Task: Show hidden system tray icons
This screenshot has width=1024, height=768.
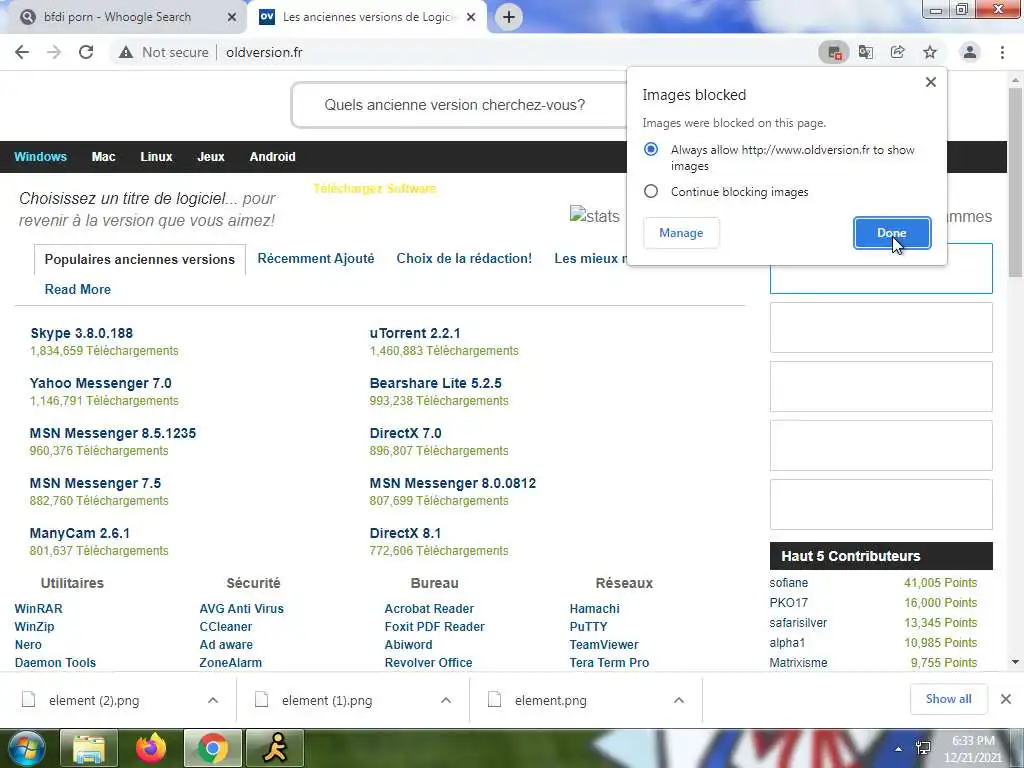Action: pyautogui.click(x=899, y=749)
